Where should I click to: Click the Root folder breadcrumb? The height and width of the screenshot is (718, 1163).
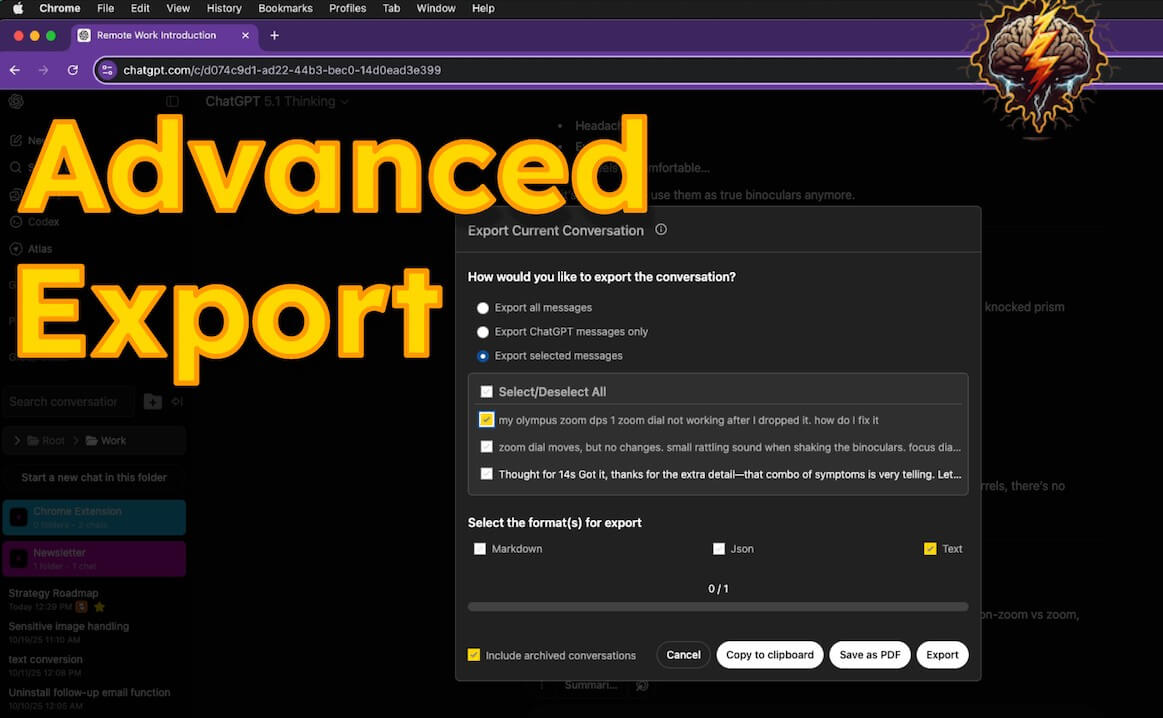tap(46, 441)
